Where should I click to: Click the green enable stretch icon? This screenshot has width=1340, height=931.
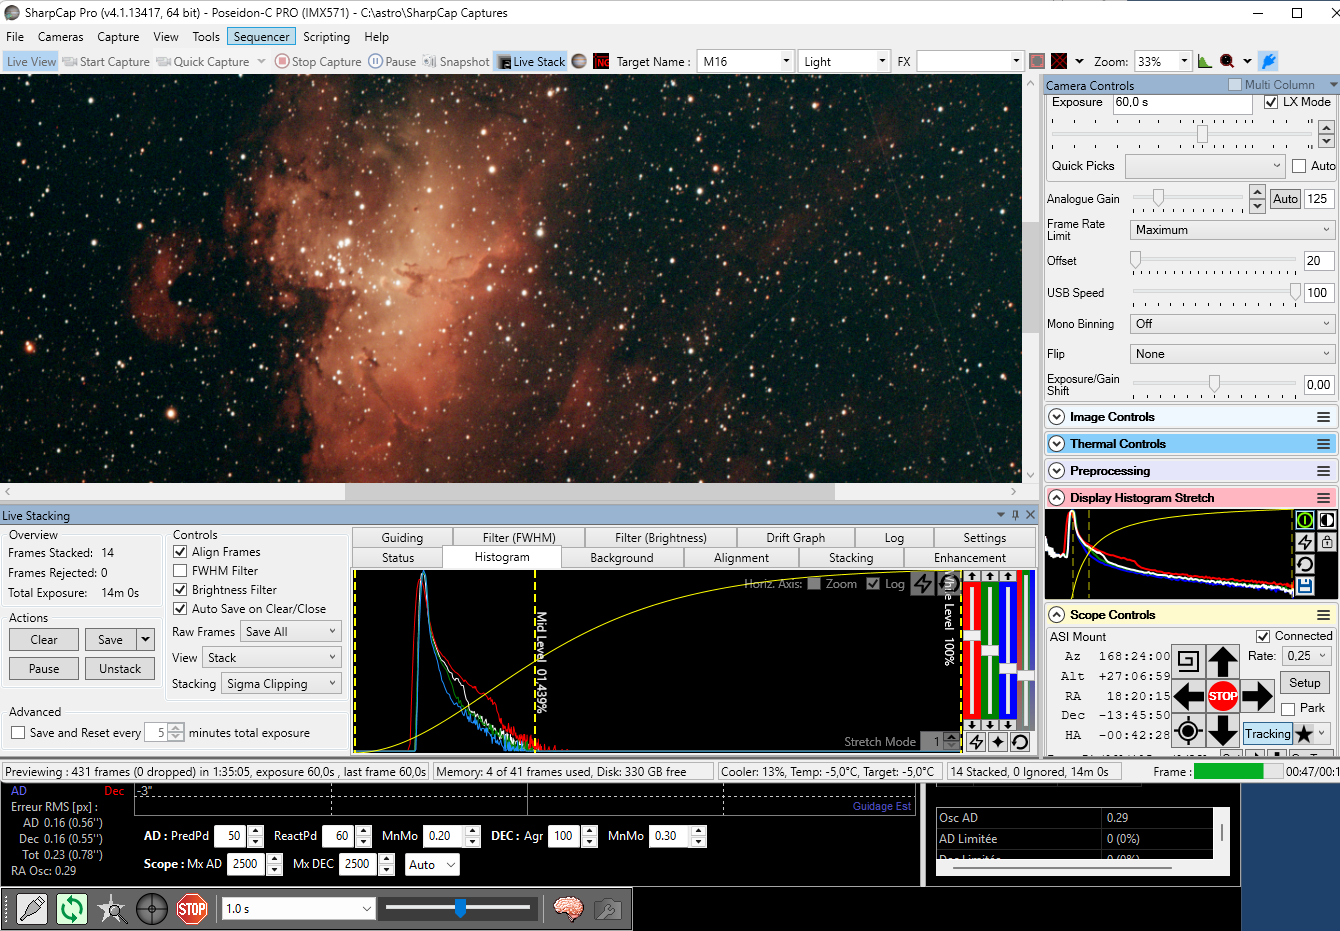pyautogui.click(x=1305, y=520)
